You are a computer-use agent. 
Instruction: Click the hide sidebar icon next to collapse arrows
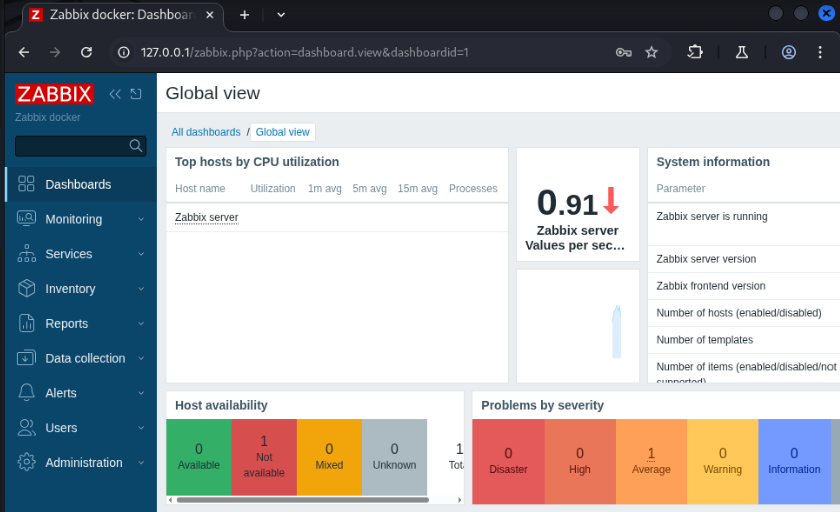coord(136,94)
